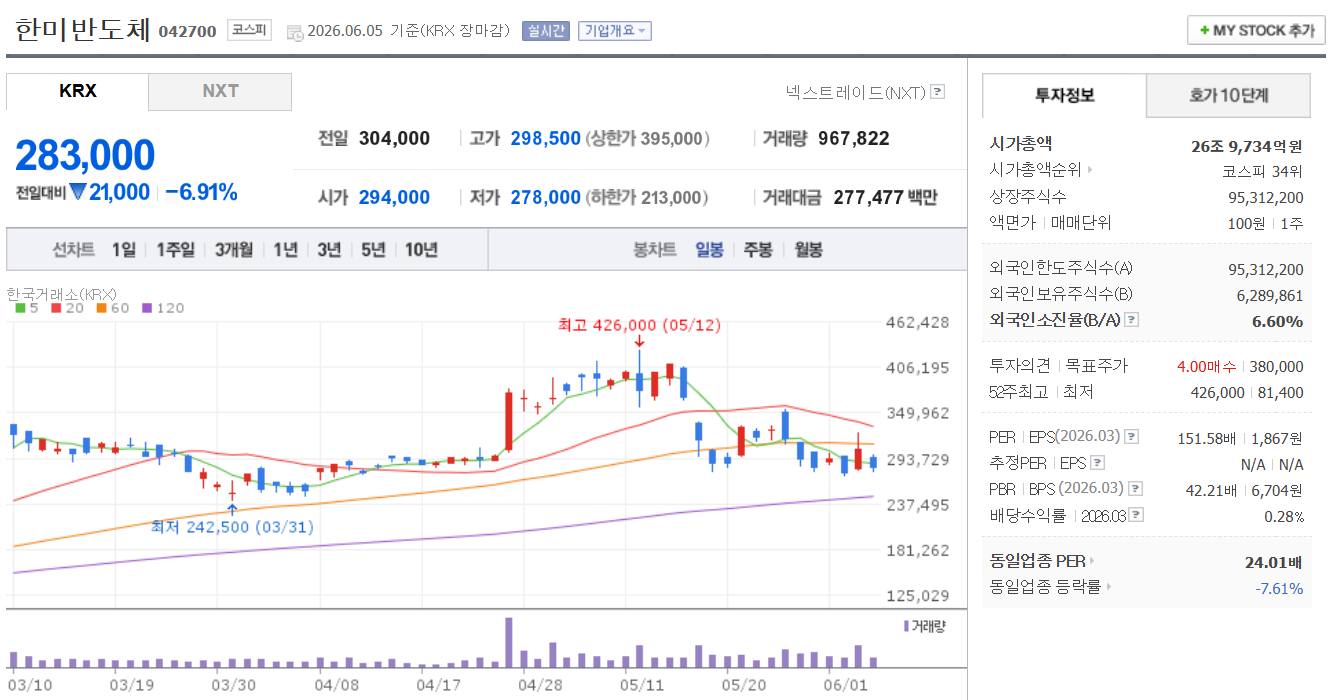The image size is (1330, 700).
Task: Click the 한미반도체 stock name heading
Action: (x=83, y=29)
